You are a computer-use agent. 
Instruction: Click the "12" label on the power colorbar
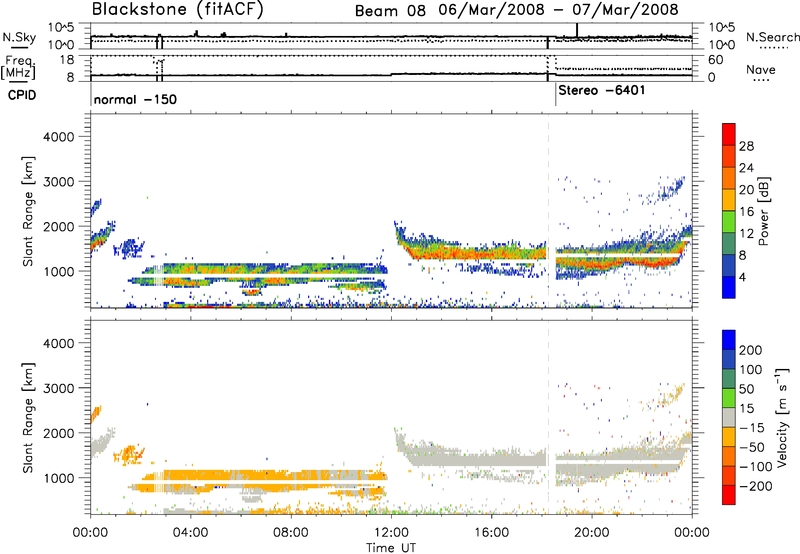click(746, 234)
